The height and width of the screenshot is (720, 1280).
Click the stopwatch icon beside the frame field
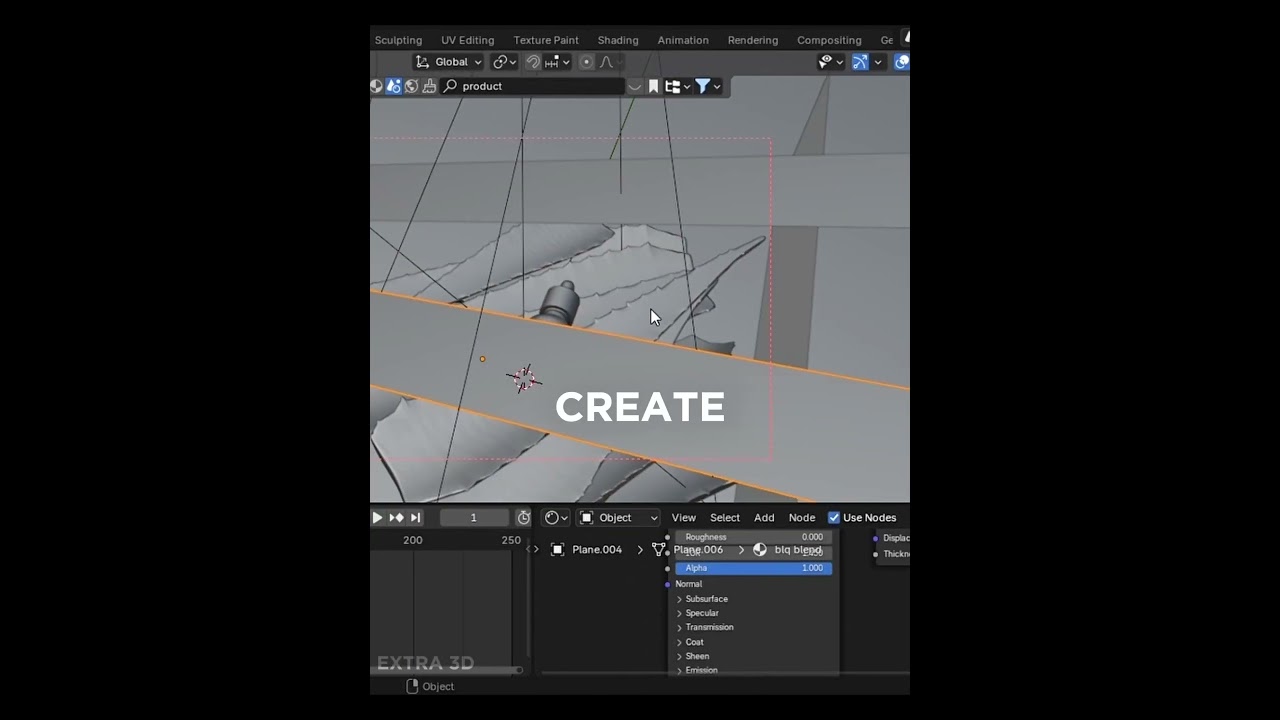click(524, 517)
